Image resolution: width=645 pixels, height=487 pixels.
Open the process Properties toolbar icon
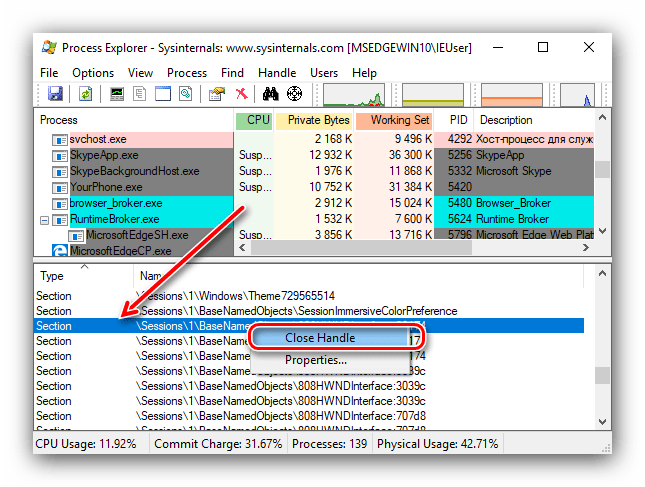(217, 94)
